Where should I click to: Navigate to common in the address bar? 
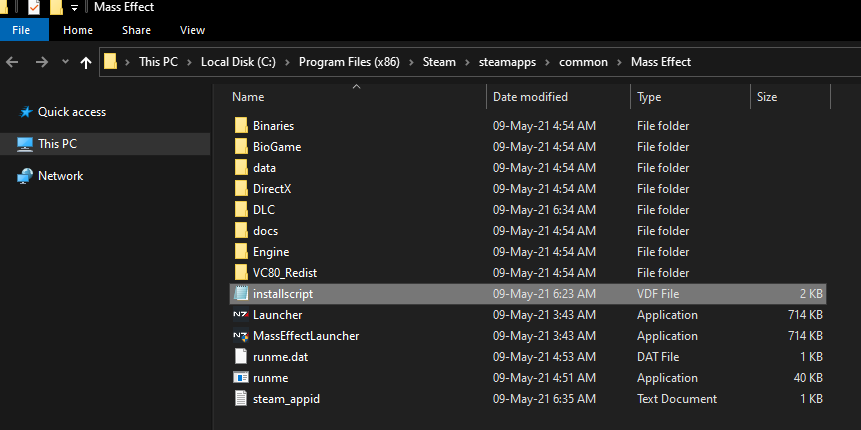coord(583,62)
